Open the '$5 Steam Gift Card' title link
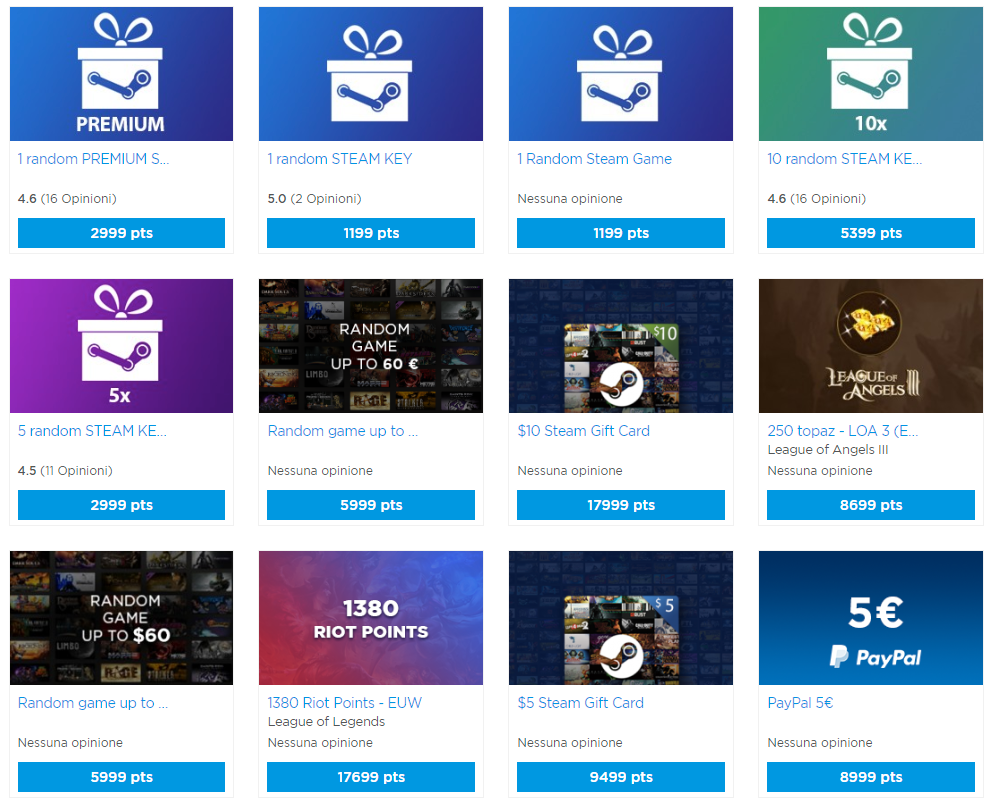The height and width of the screenshot is (800, 996). pyautogui.click(x=581, y=703)
